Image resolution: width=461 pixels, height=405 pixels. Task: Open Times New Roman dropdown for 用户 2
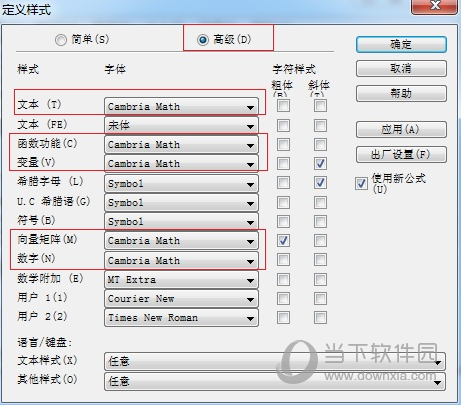click(181, 318)
